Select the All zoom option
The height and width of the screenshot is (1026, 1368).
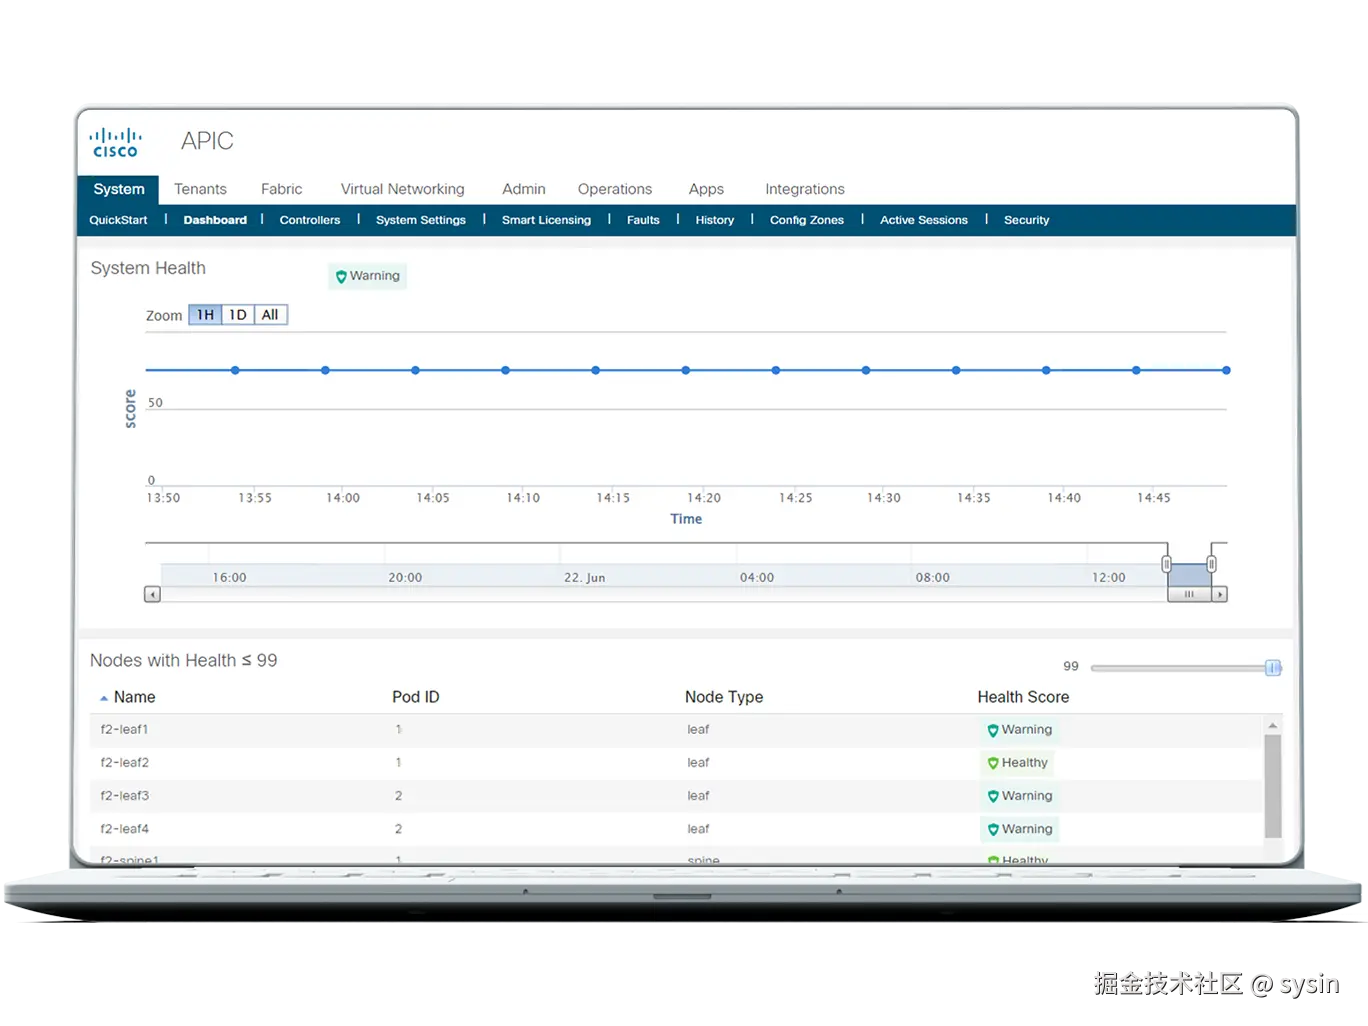(x=268, y=314)
